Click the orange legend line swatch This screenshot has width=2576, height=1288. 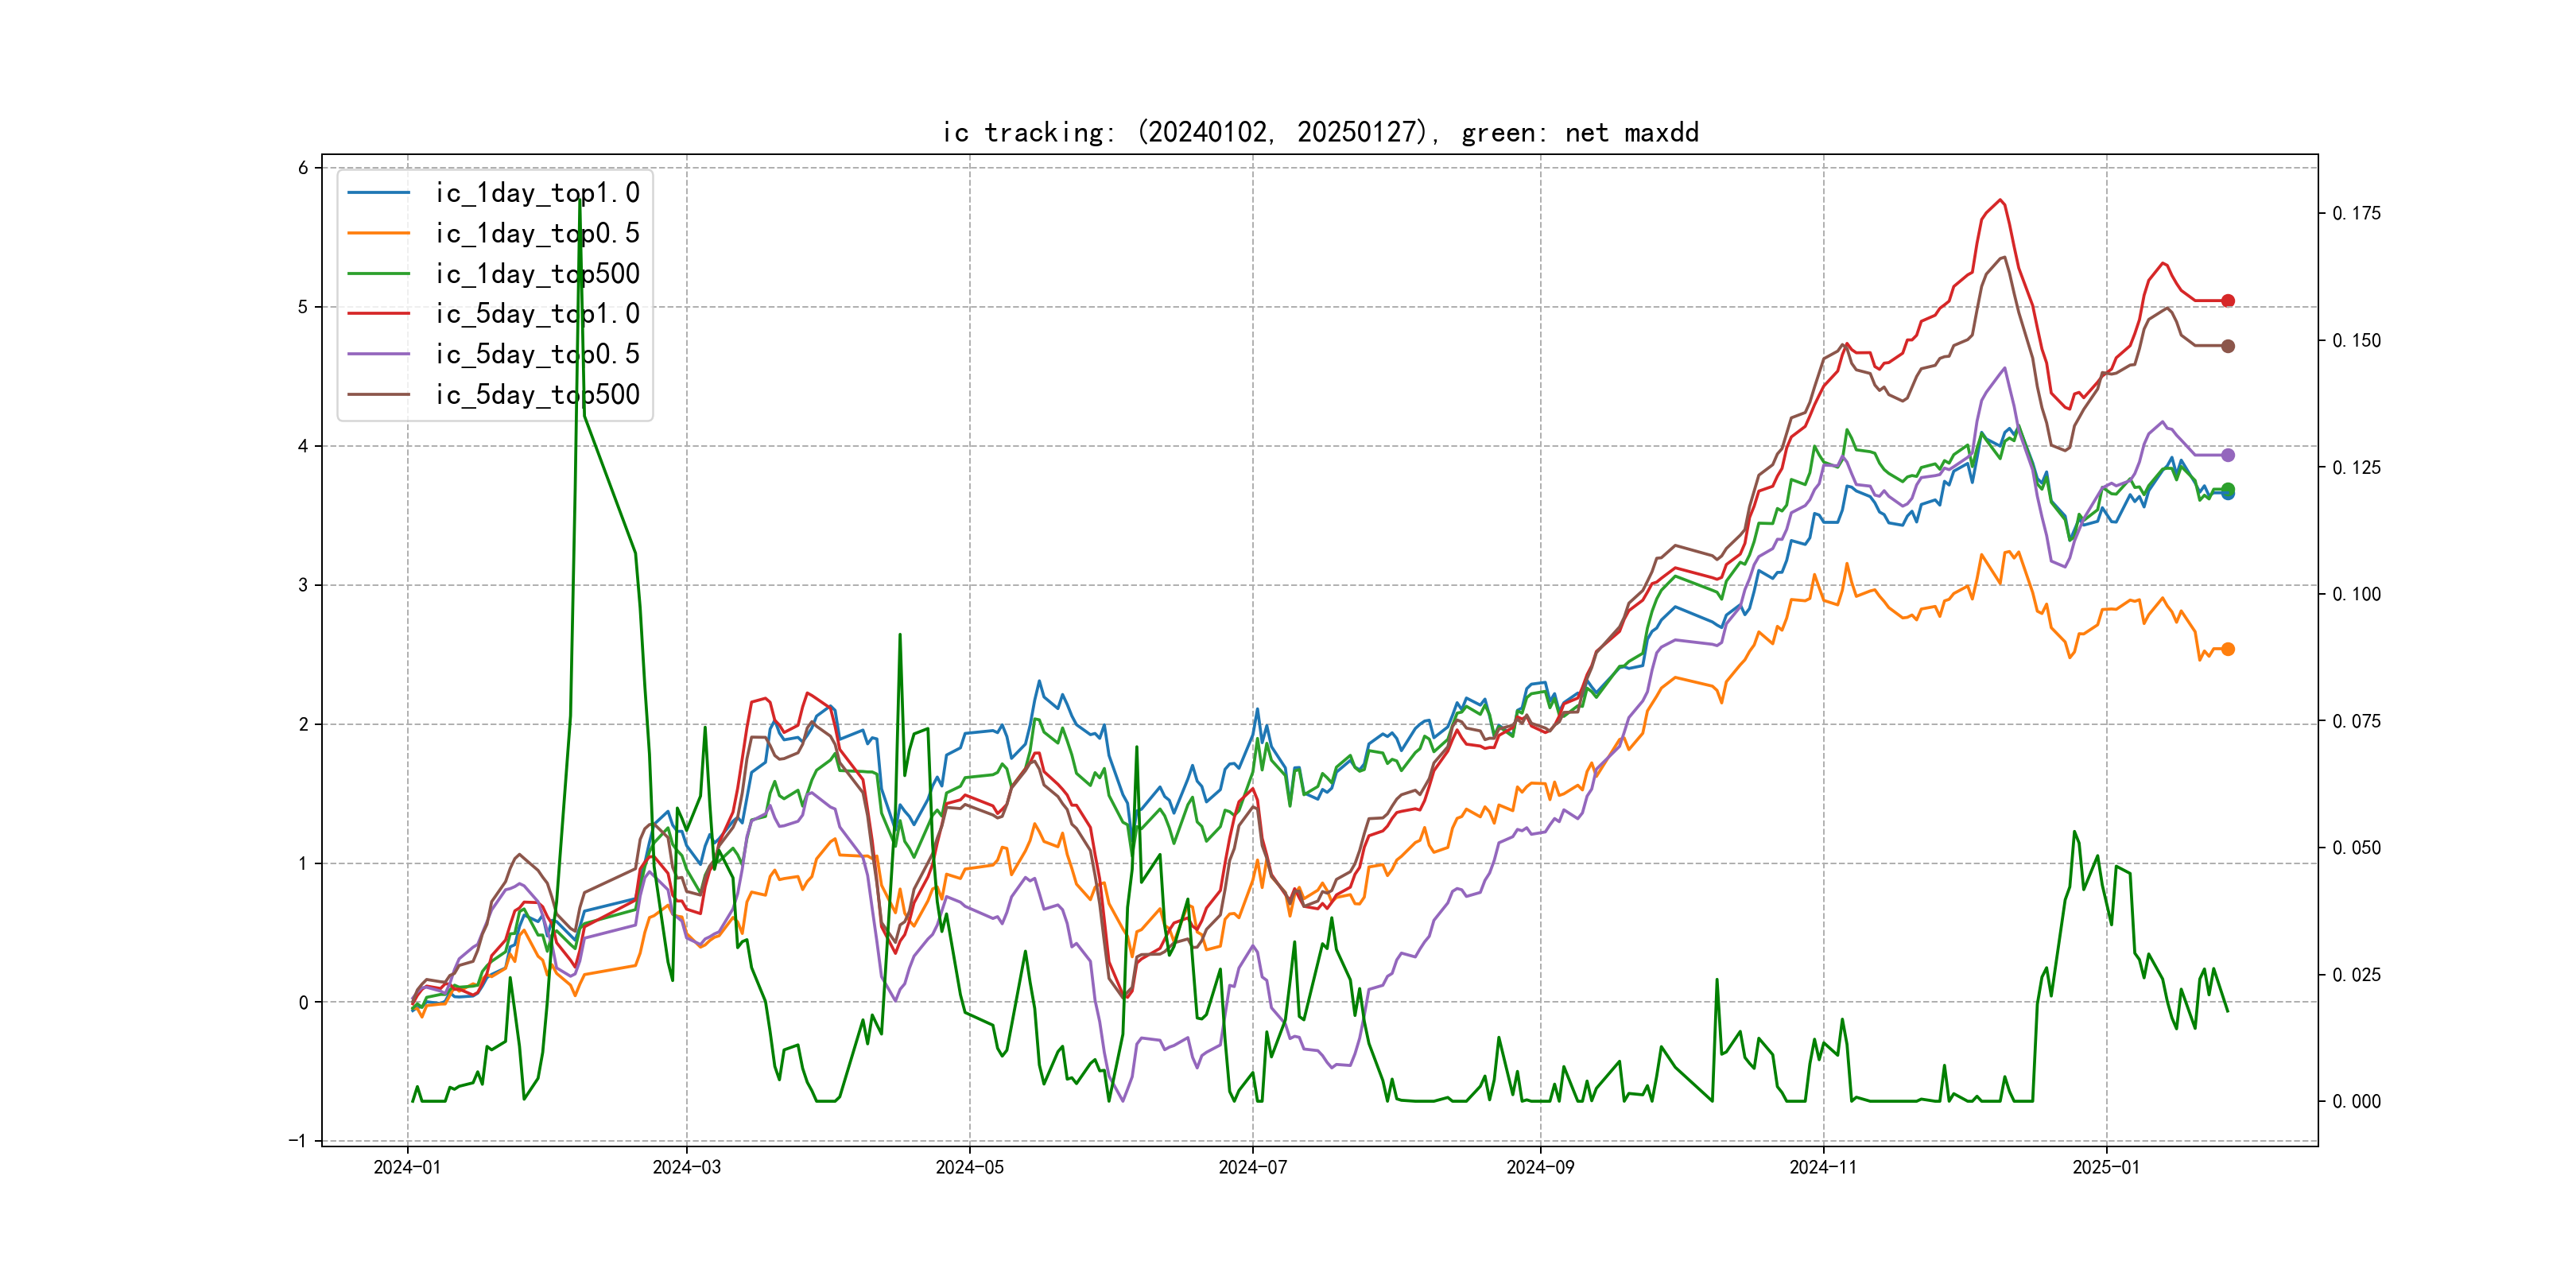(x=378, y=233)
